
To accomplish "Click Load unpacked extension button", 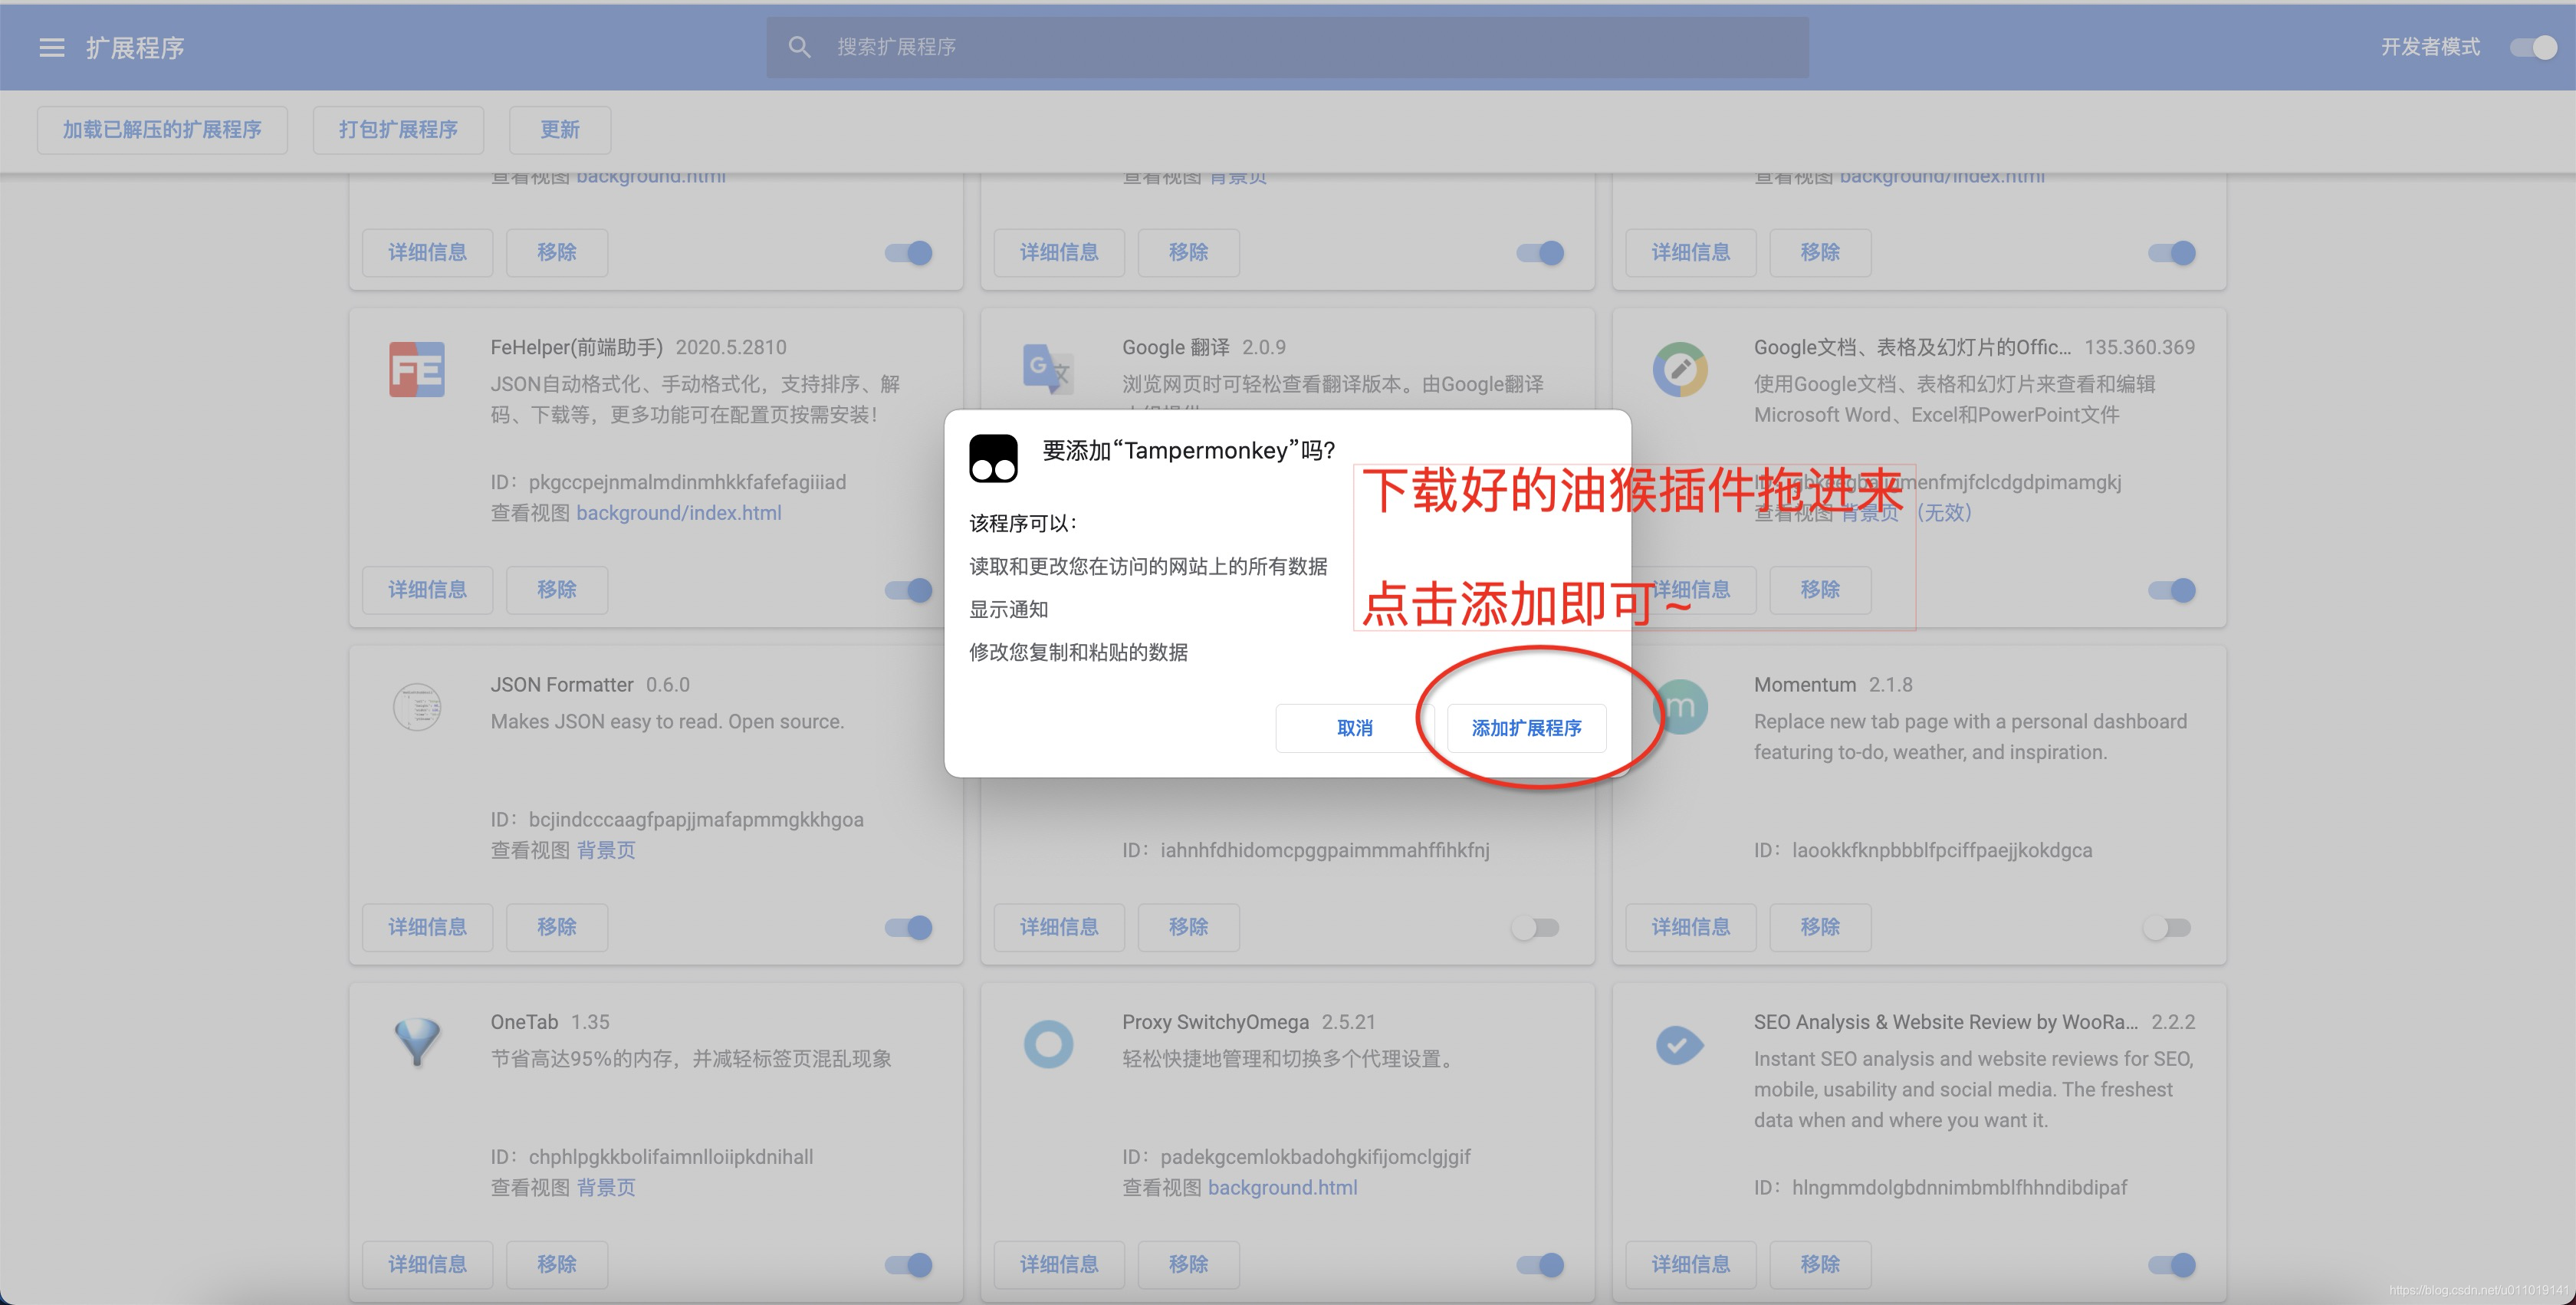I will click(x=162, y=130).
